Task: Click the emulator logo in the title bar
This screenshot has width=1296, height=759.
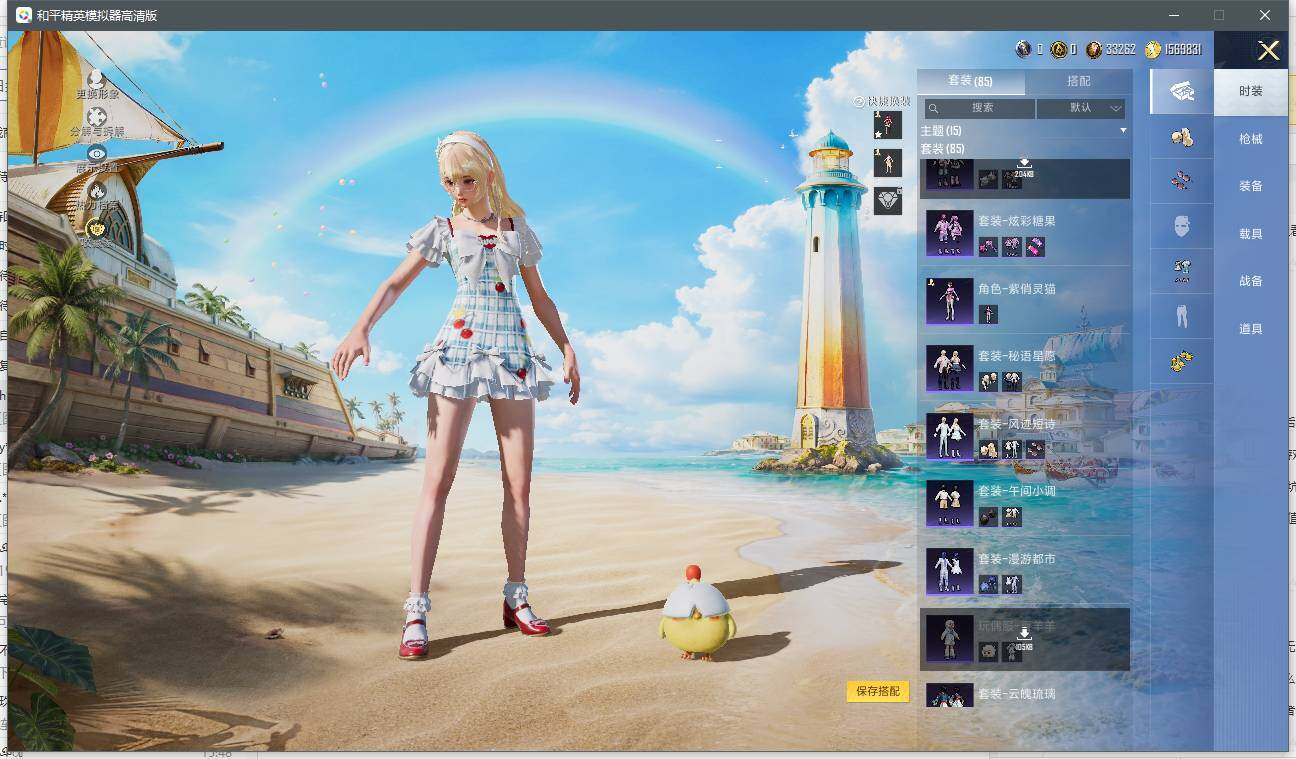Action: pos(23,15)
